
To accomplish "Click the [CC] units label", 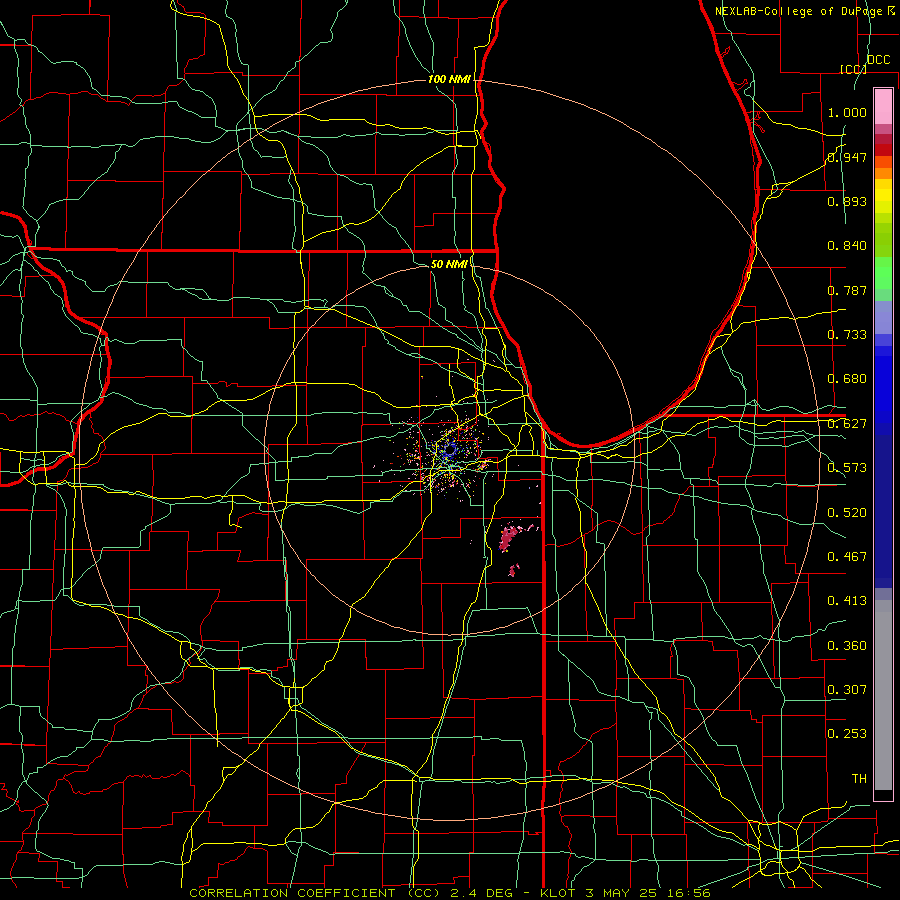I will pyautogui.click(x=853, y=69).
